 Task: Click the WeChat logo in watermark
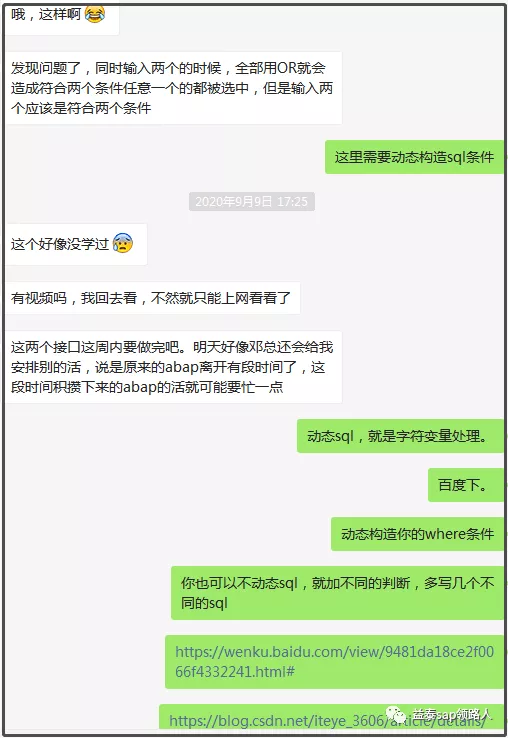tap(396, 715)
